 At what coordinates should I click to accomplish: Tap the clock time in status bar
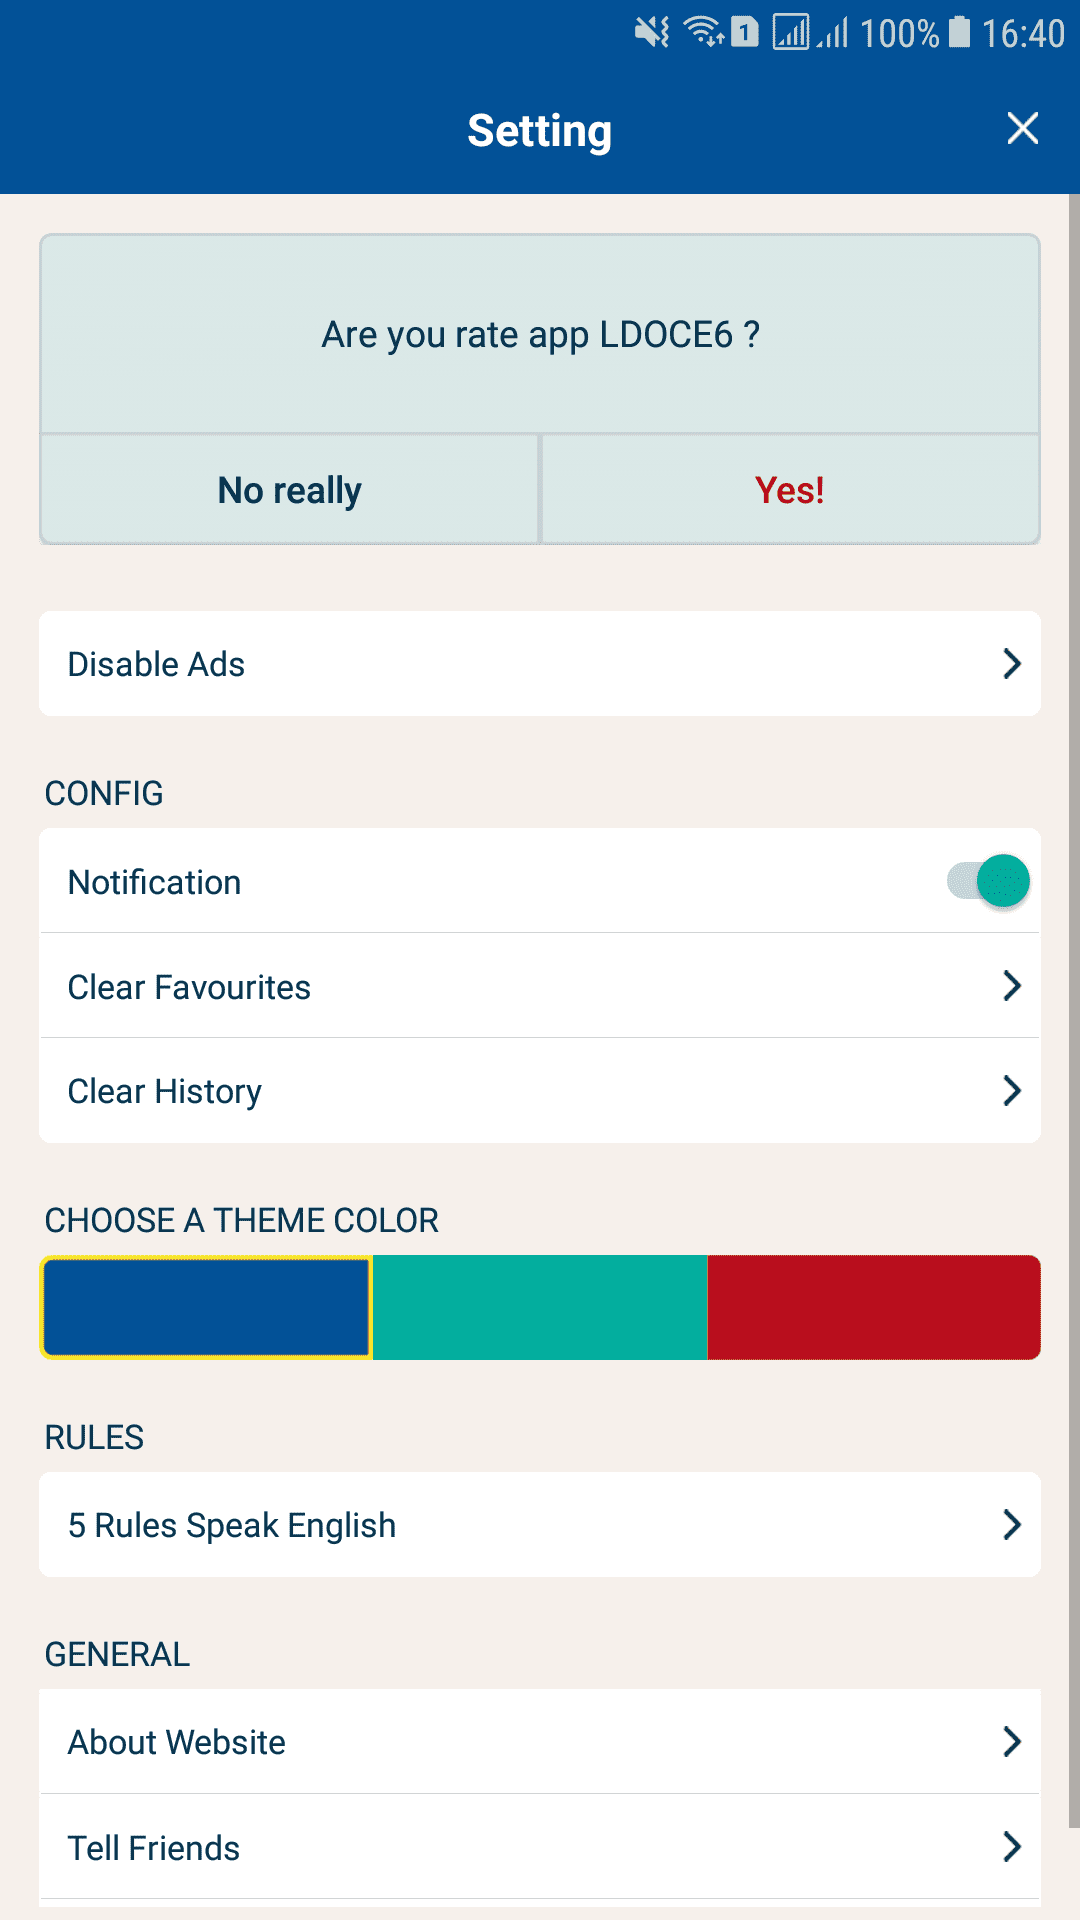coord(1022,33)
